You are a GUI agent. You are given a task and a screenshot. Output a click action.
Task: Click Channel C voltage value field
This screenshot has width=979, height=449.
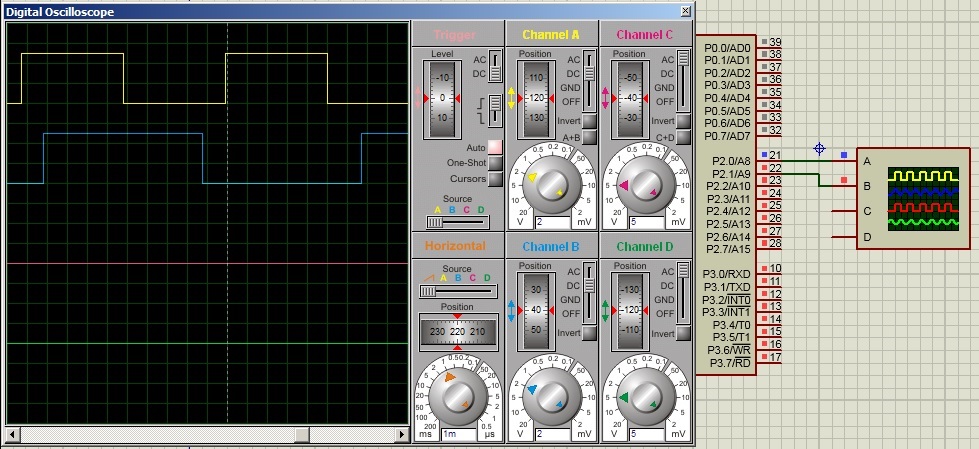pyautogui.click(x=645, y=222)
